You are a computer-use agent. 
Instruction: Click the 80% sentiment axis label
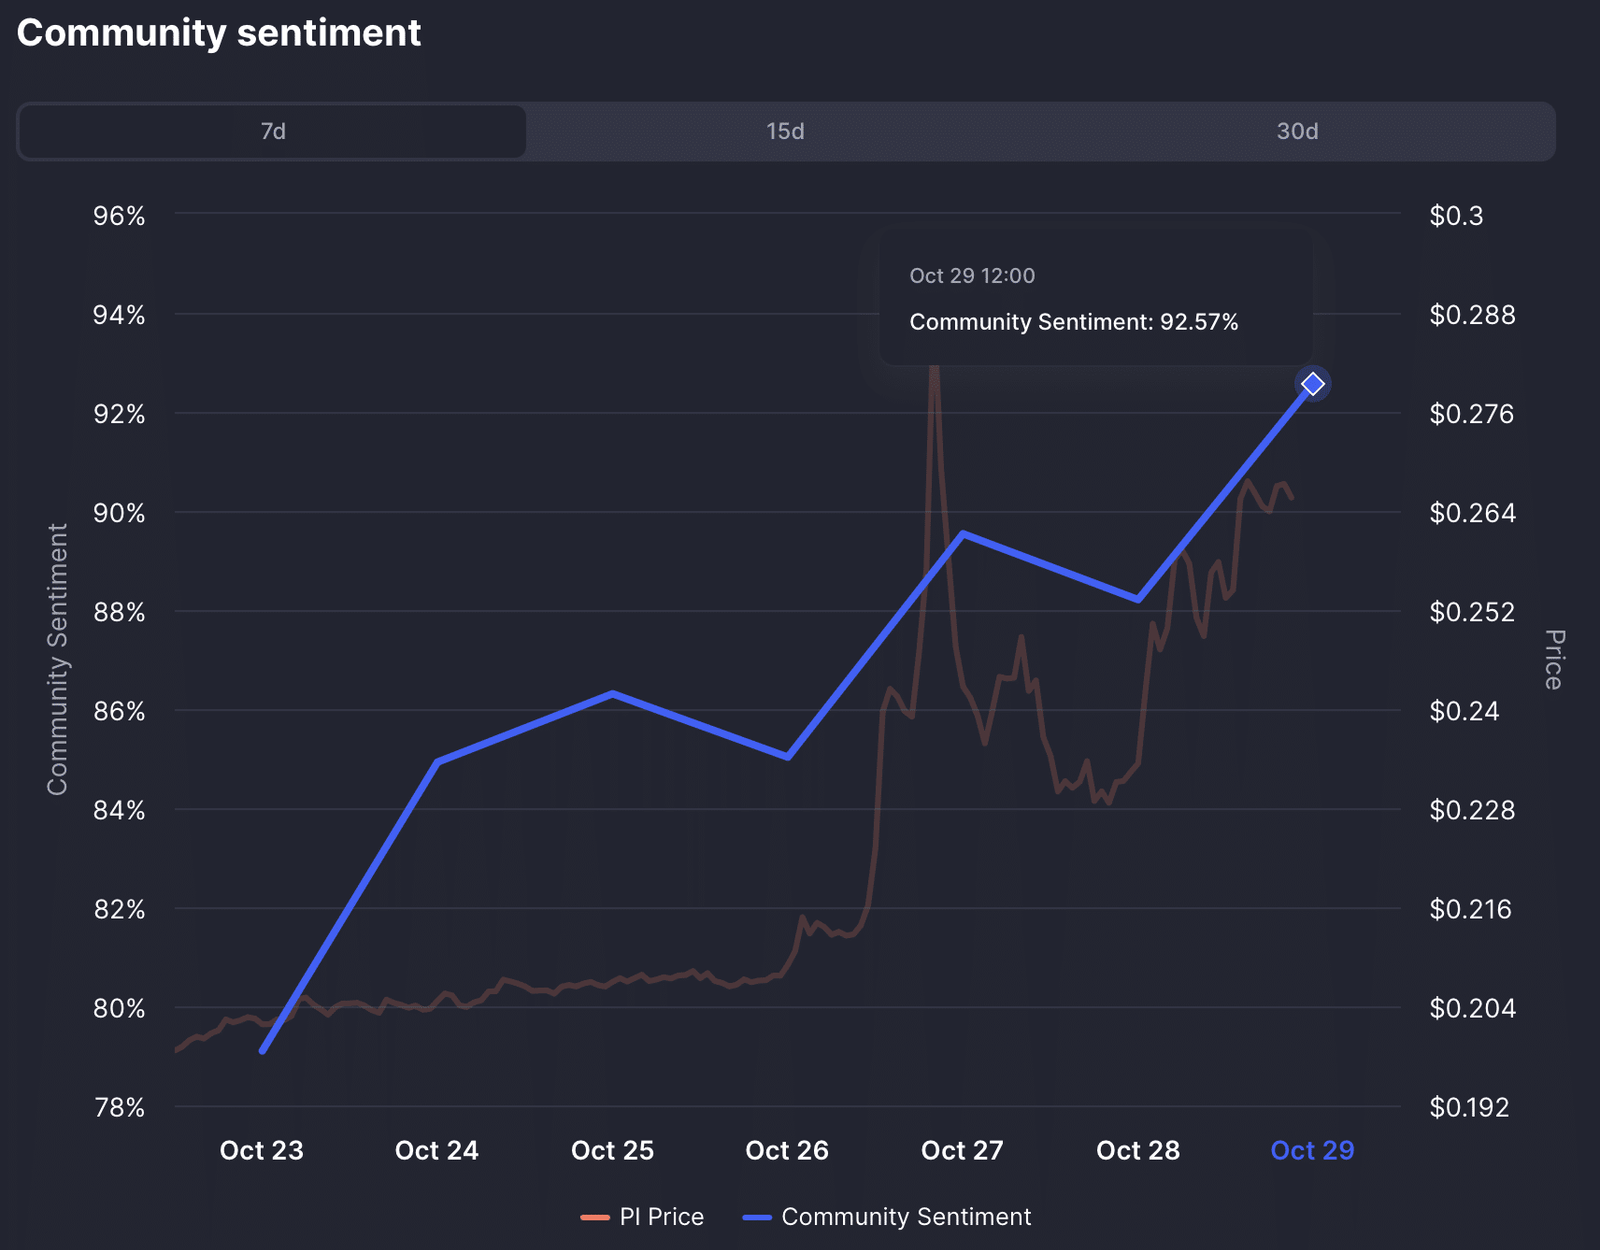click(x=119, y=1008)
